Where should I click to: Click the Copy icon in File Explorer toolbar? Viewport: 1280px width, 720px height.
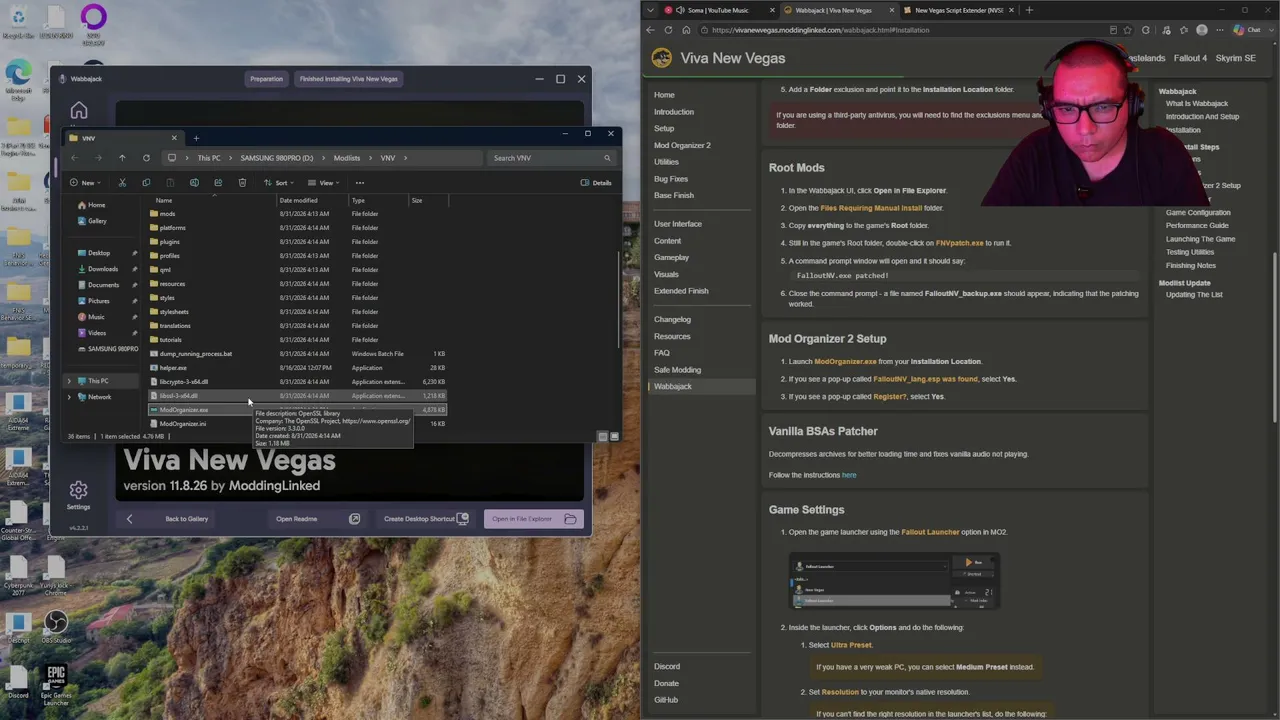[146, 183]
